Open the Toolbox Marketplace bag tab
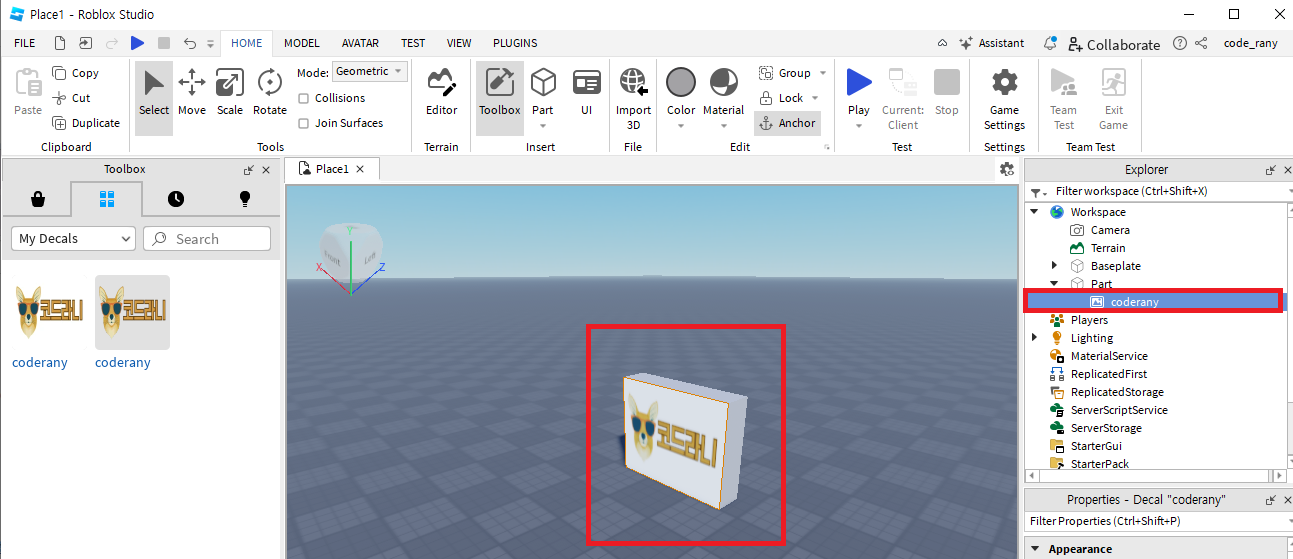 tap(37, 199)
